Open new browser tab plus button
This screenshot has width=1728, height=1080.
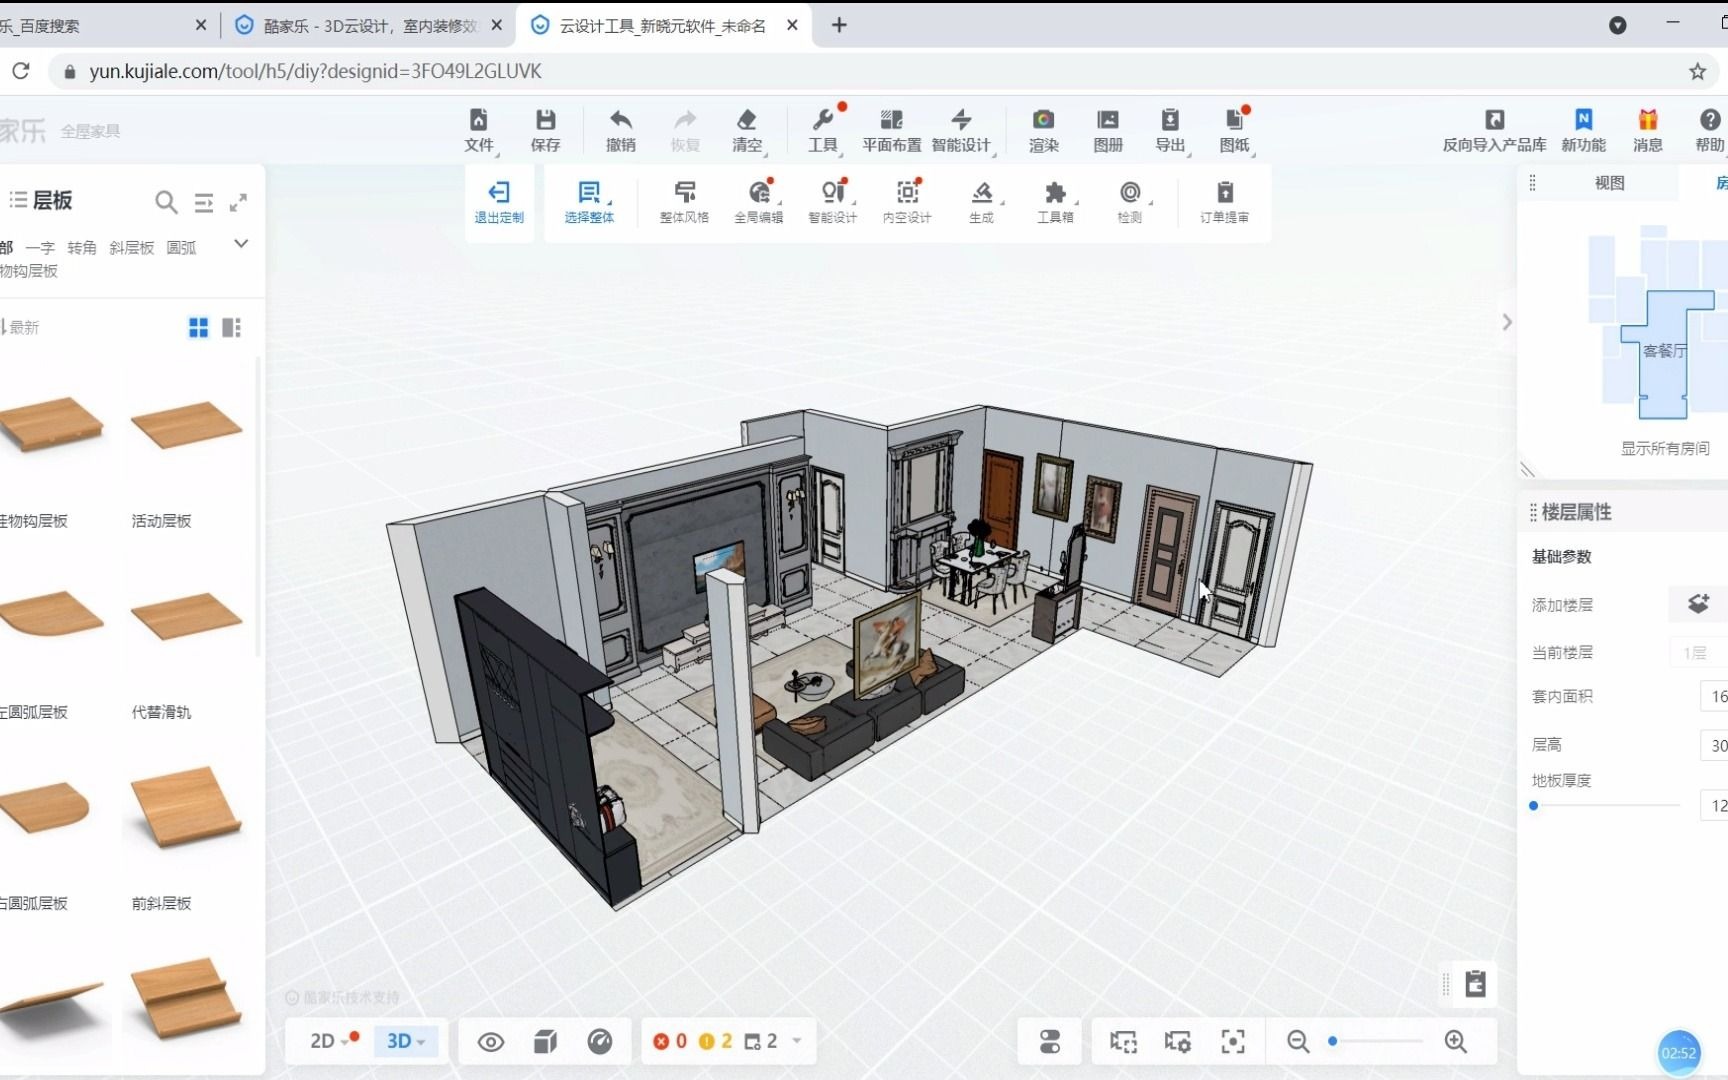pyautogui.click(x=839, y=26)
